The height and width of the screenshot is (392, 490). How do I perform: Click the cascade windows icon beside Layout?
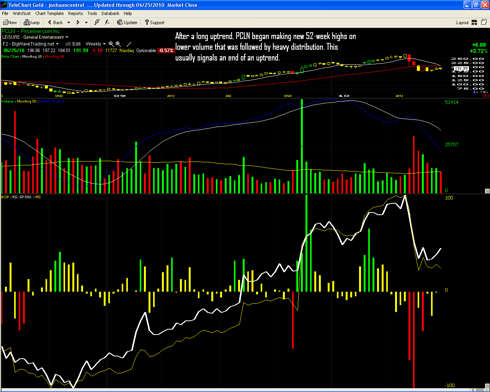[x=484, y=22]
